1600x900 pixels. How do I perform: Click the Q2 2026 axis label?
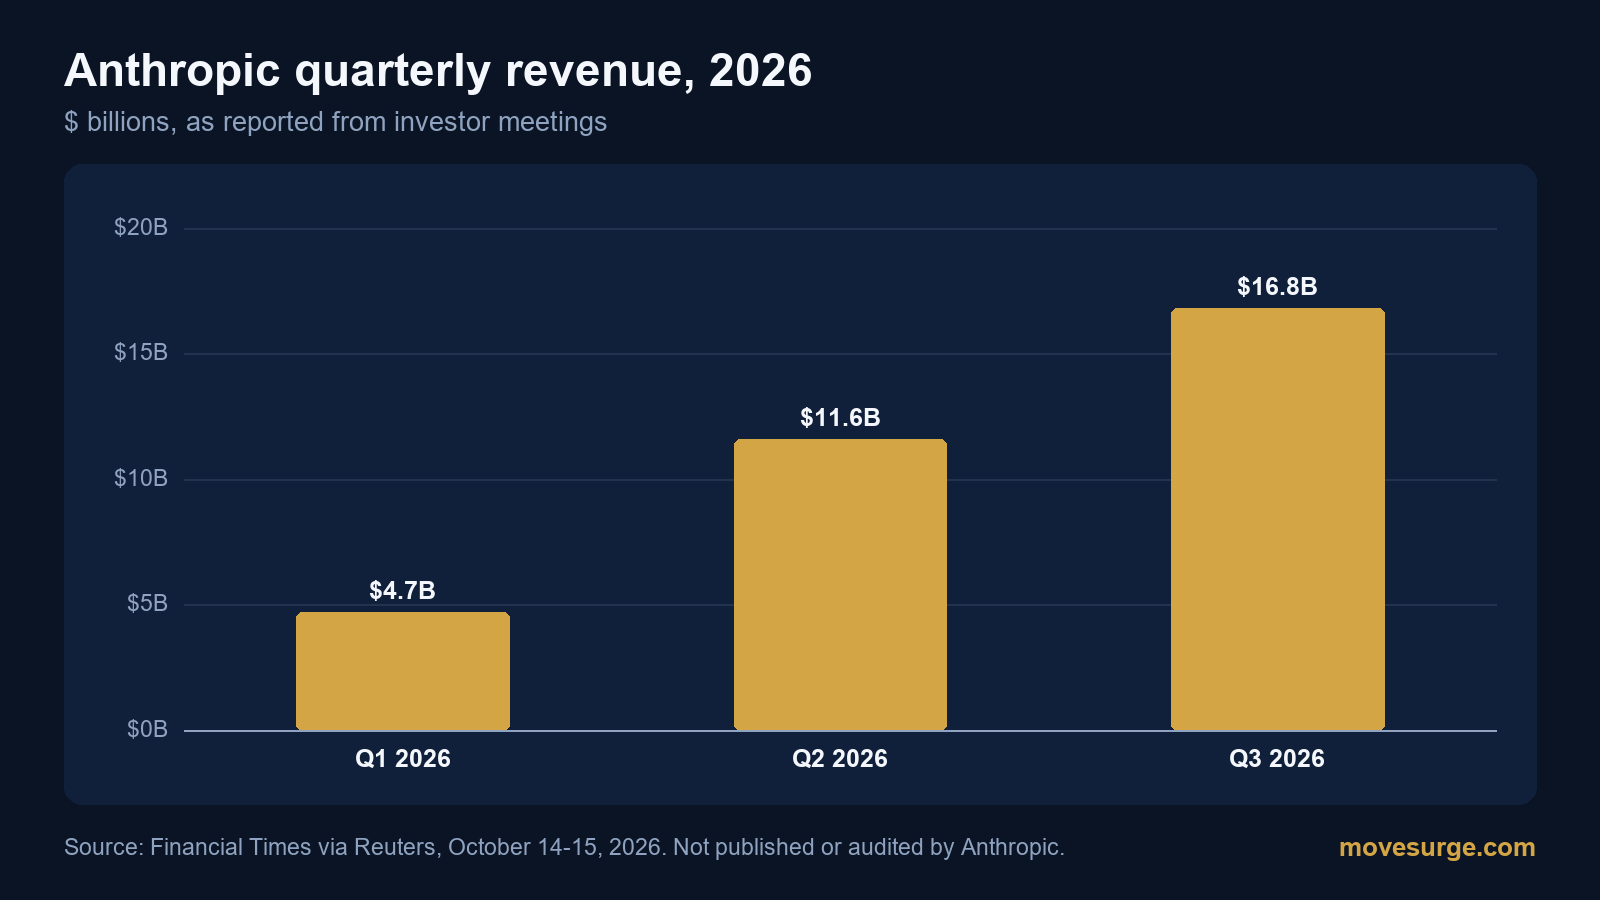click(x=840, y=759)
